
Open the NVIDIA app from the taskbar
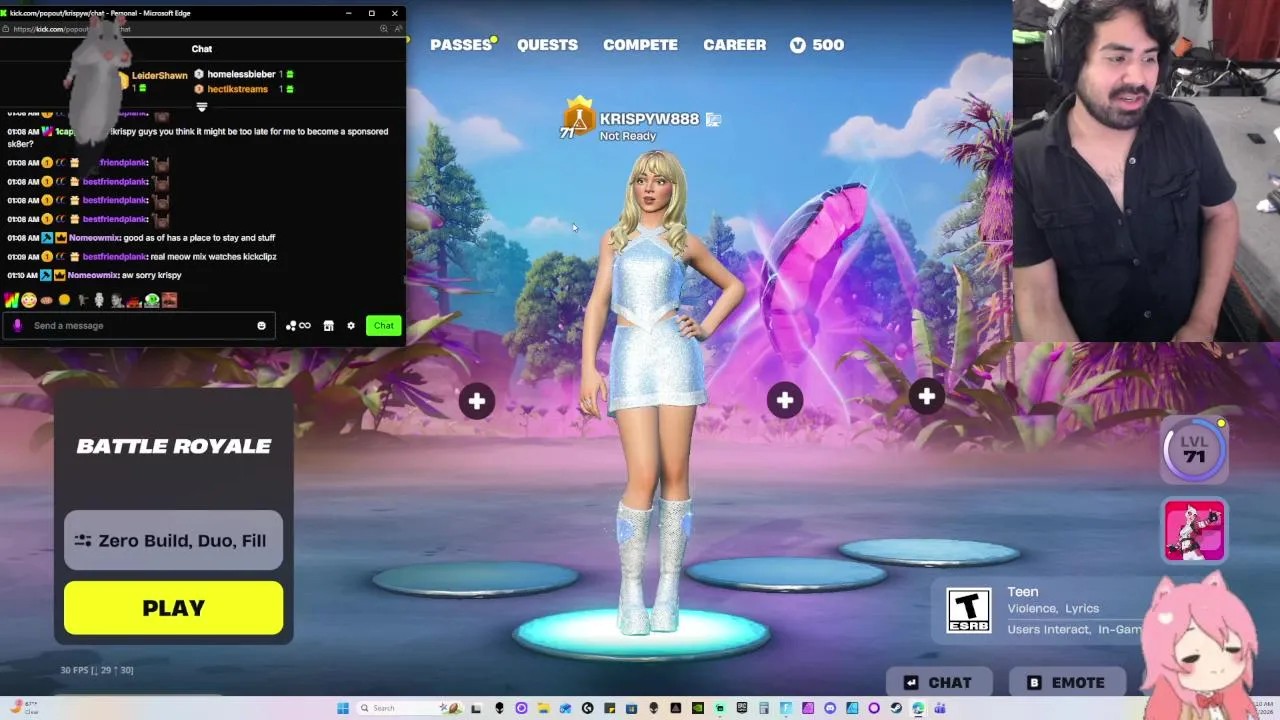pos(698,708)
